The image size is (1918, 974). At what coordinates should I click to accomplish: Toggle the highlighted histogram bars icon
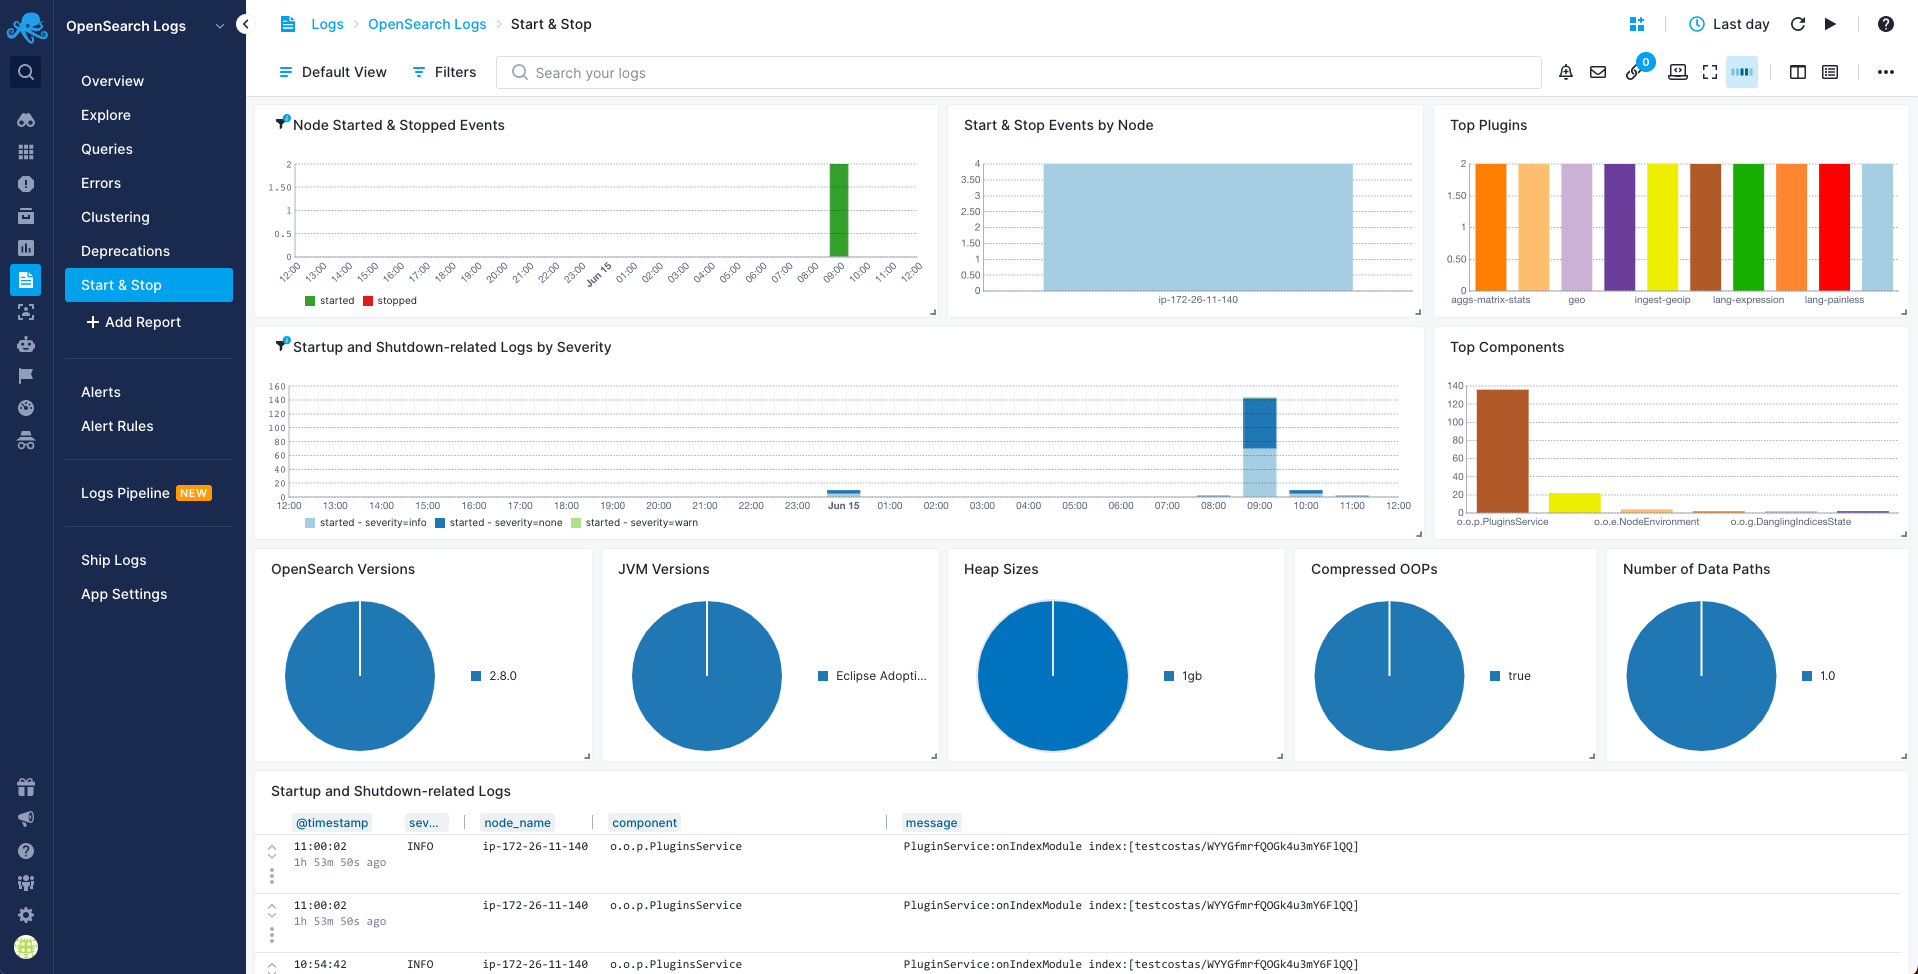(1742, 72)
